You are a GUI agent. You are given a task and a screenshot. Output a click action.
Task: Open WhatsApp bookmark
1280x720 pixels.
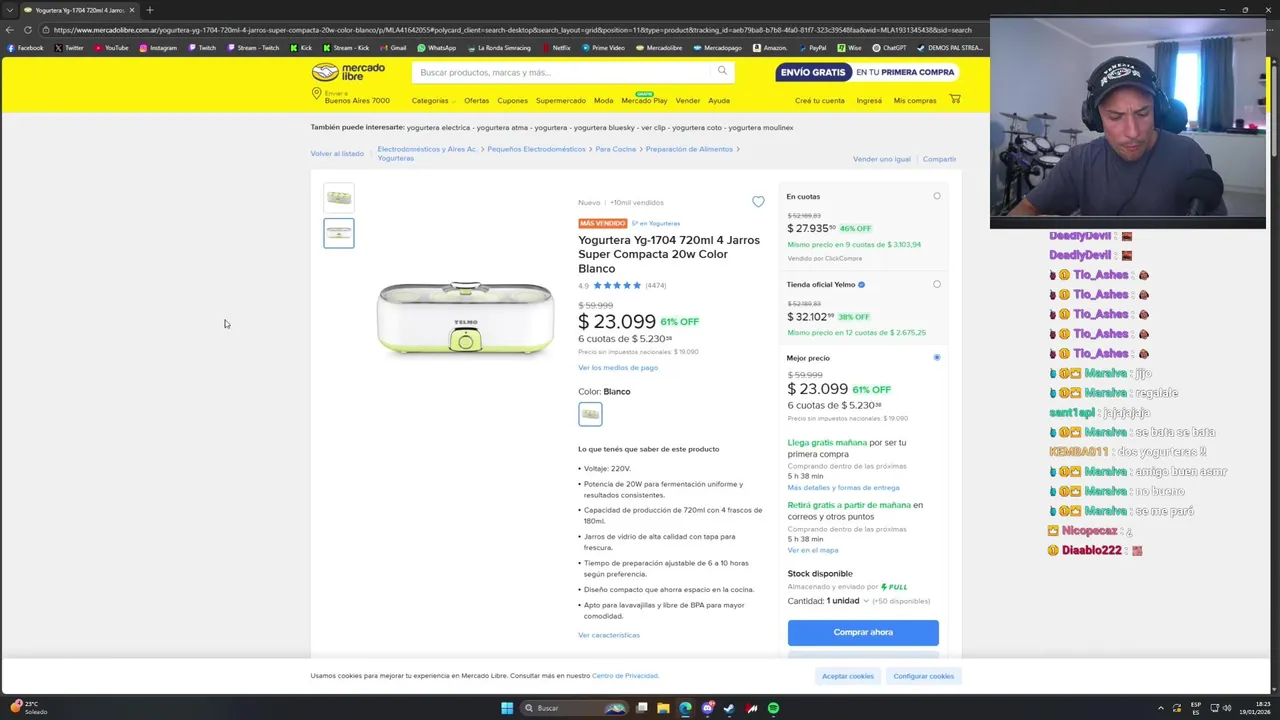pyautogui.click(x=436, y=47)
